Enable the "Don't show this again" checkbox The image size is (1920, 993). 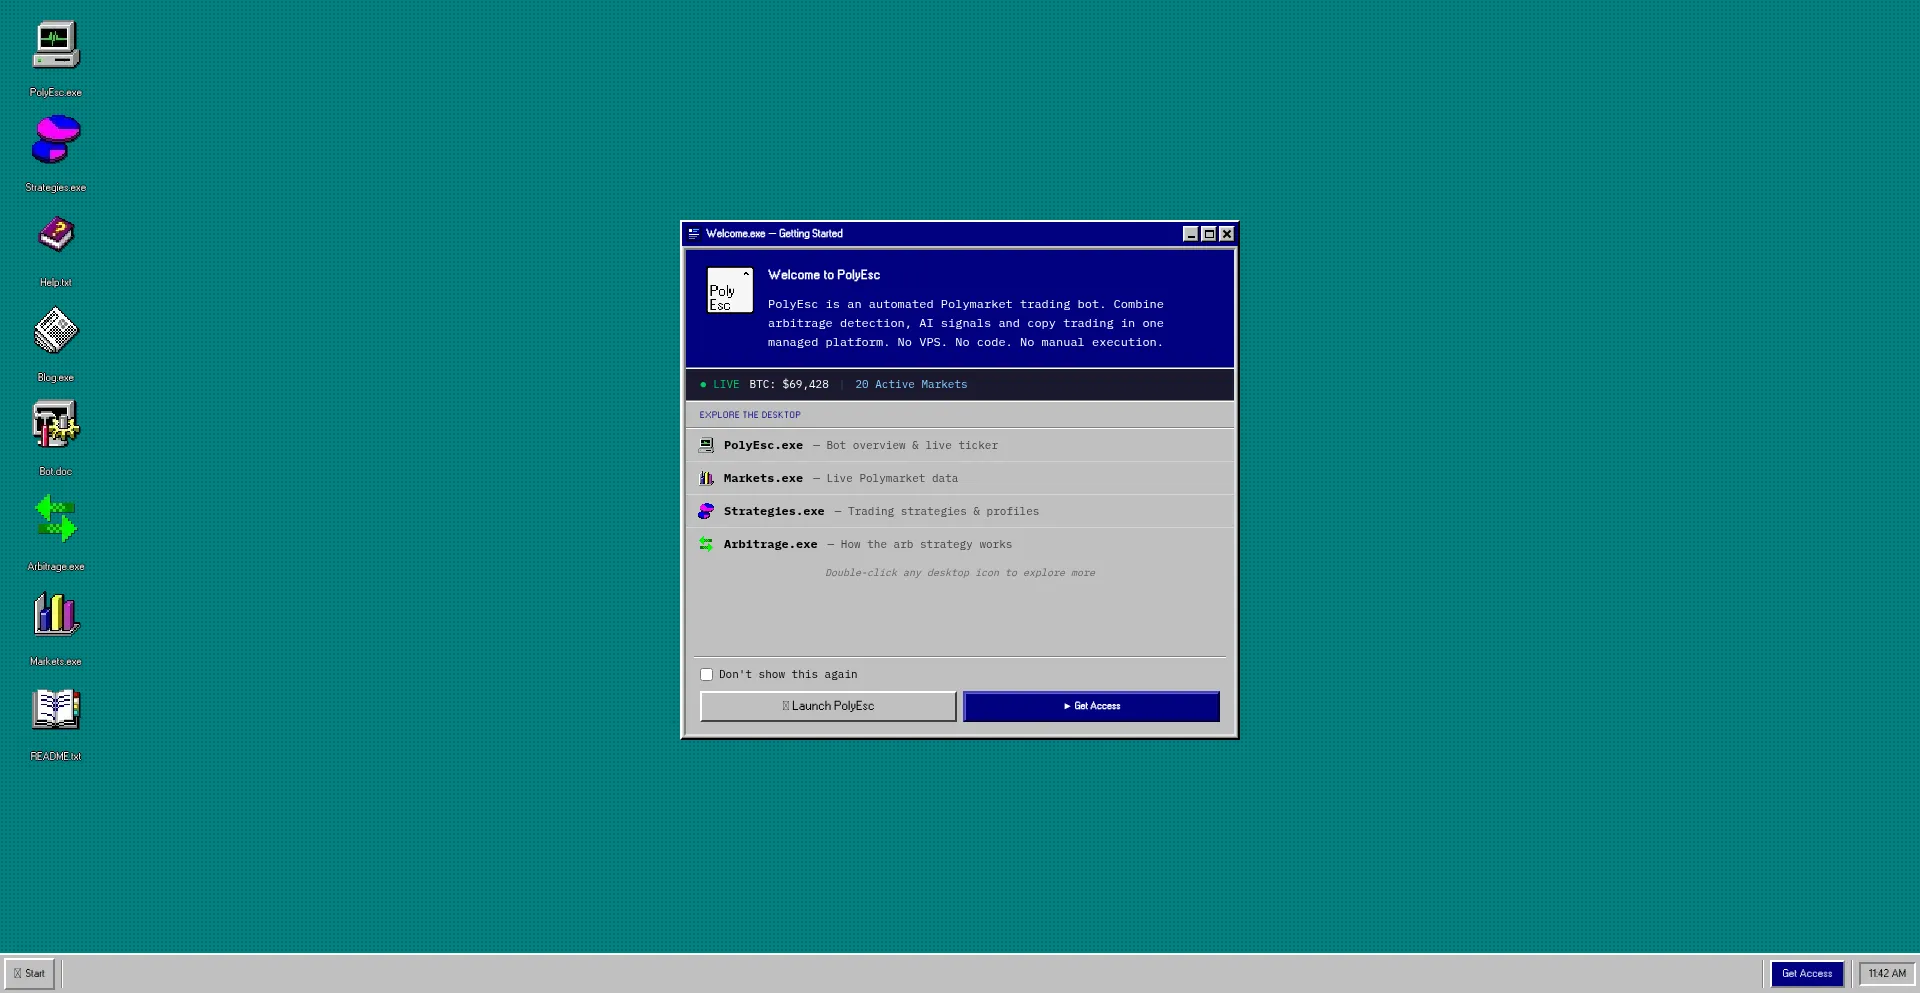706,675
